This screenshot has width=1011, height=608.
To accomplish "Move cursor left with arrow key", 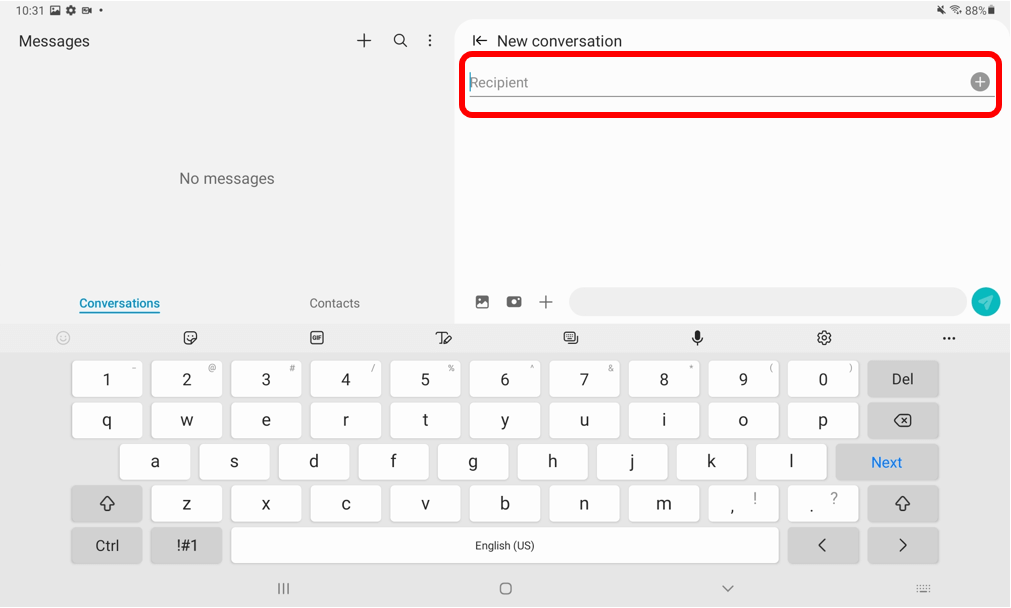I will [x=823, y=545].
